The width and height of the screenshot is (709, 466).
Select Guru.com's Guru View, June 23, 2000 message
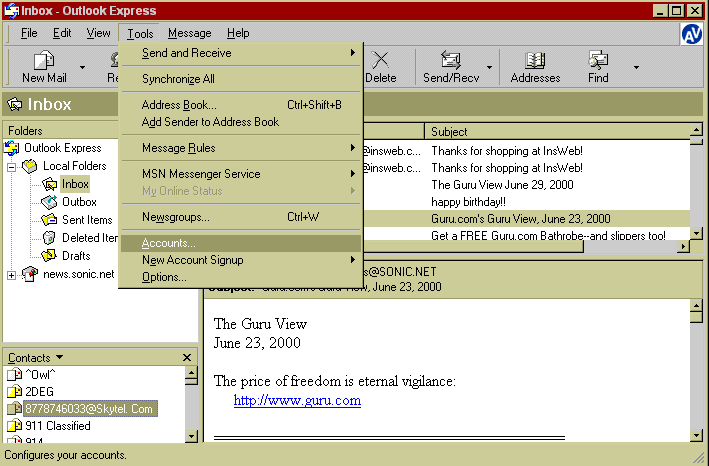tap(520, 219)
